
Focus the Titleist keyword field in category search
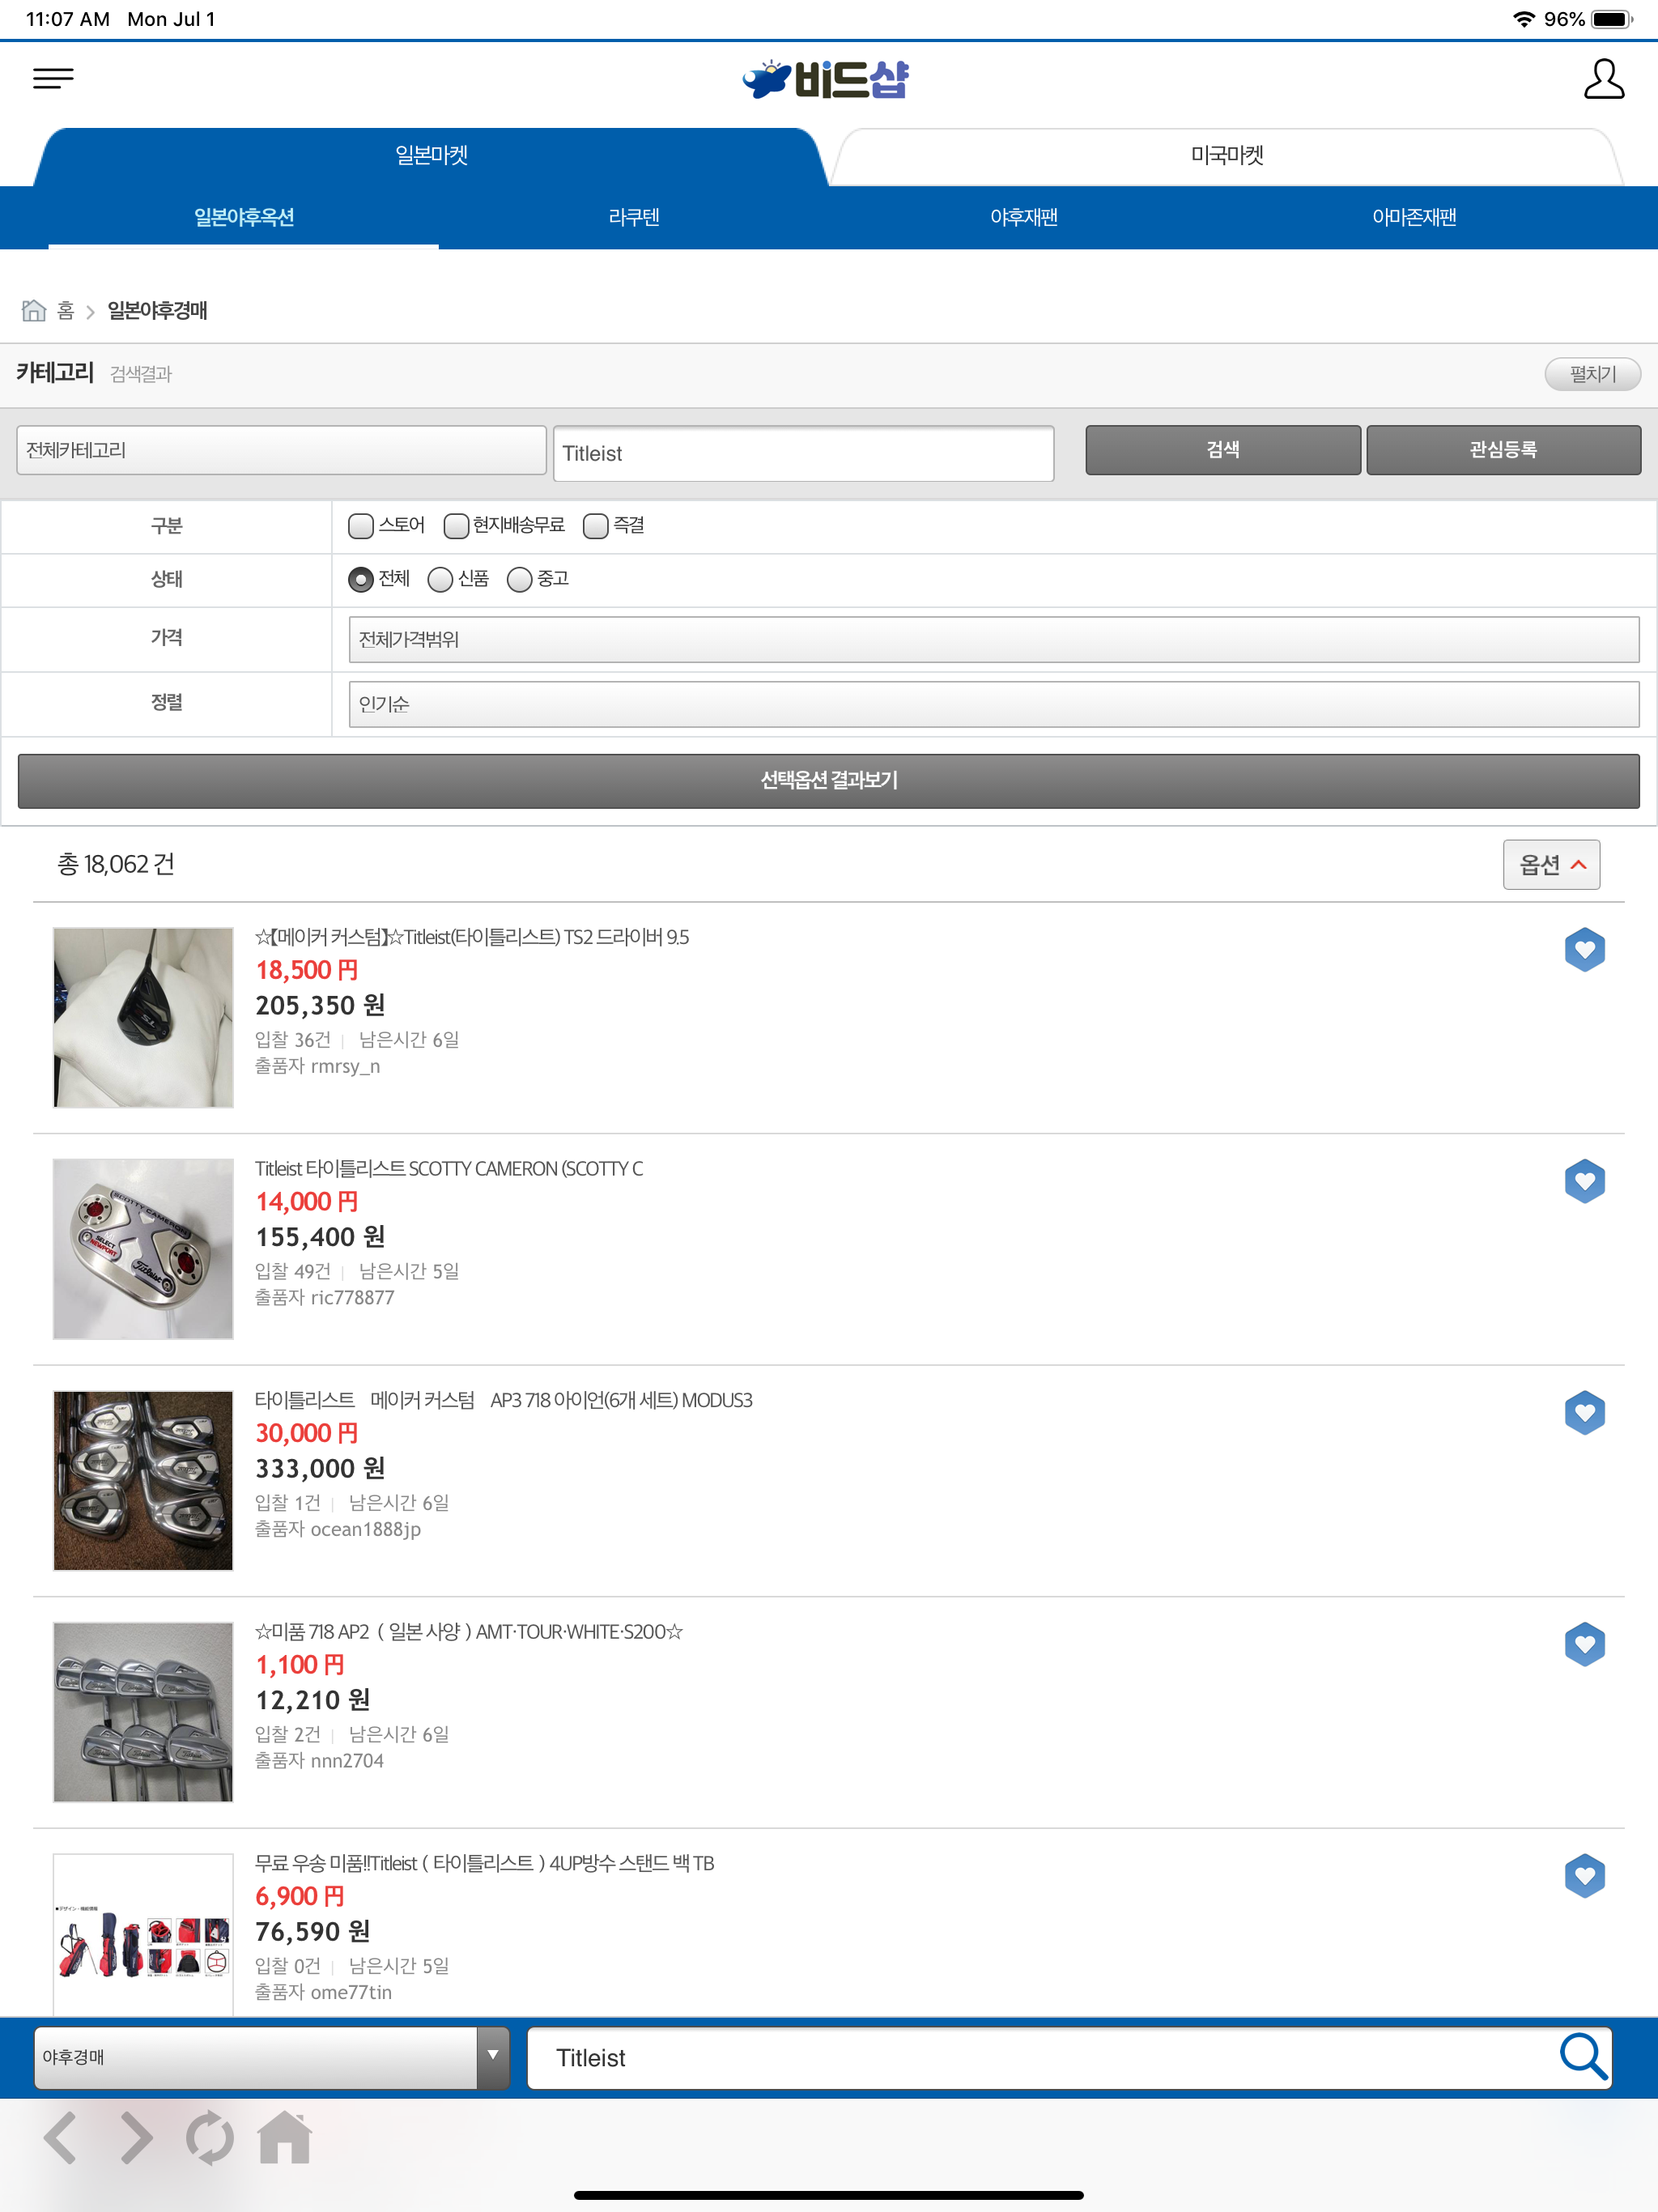pos(803,454)
